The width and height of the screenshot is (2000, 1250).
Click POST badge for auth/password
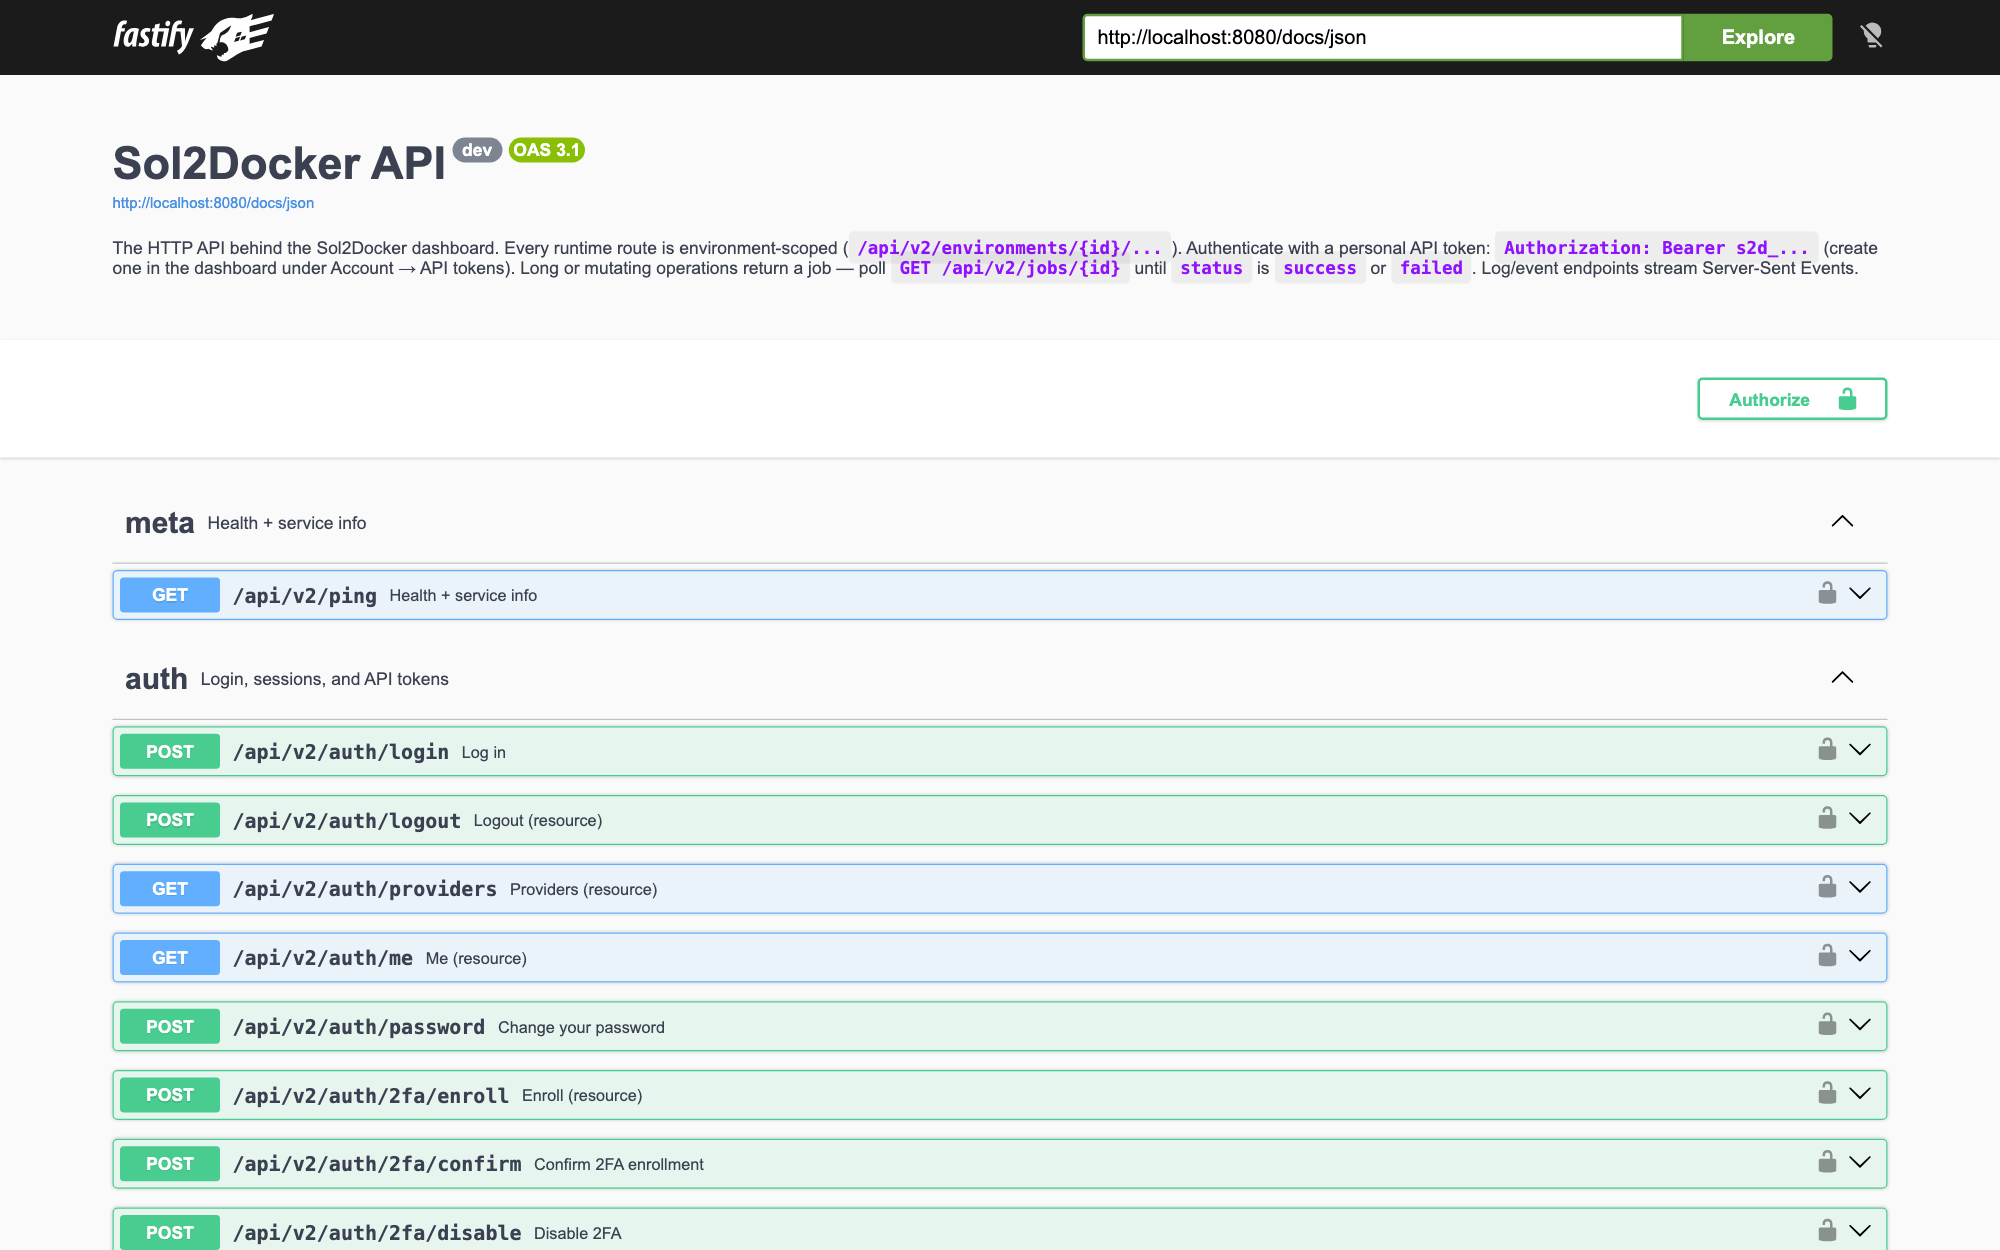[x=170, y=1027]
